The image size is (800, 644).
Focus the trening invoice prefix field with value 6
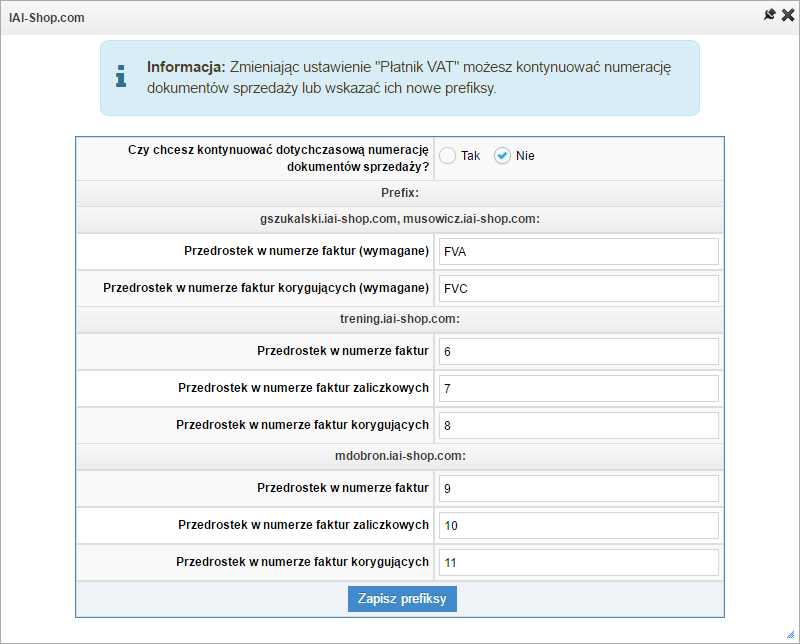[578, 351]
